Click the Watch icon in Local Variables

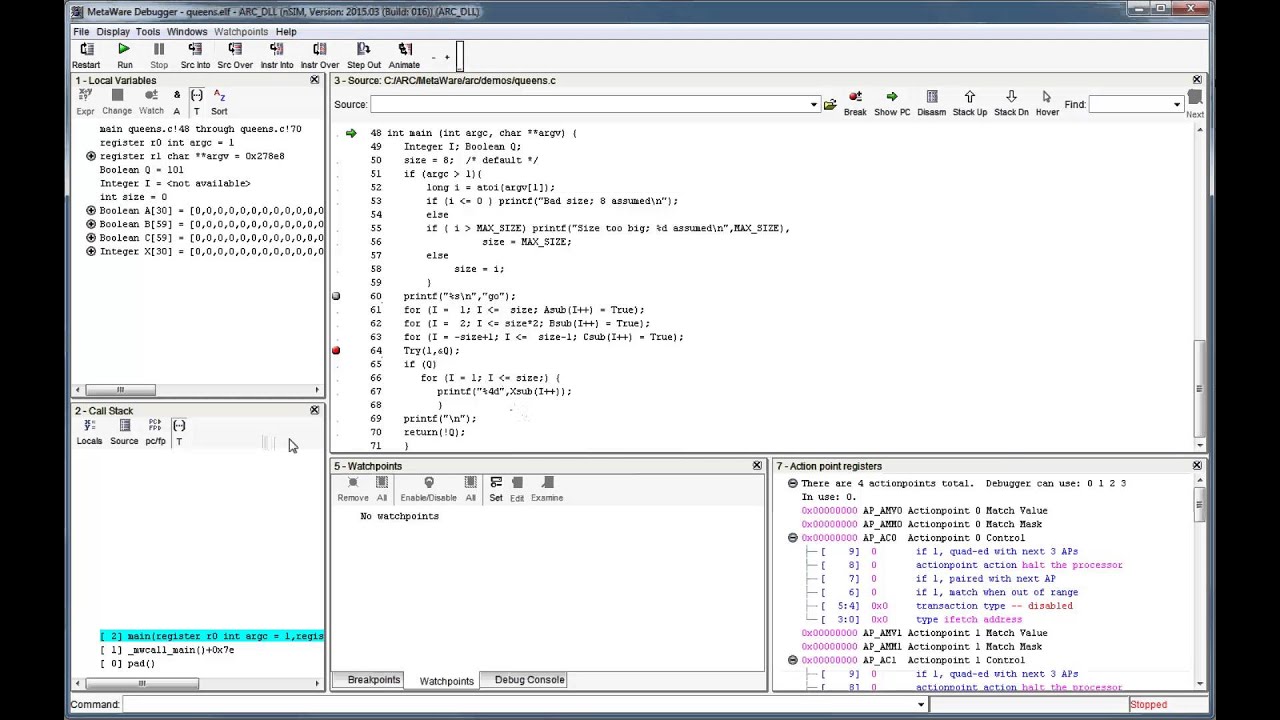pos(151,102)
